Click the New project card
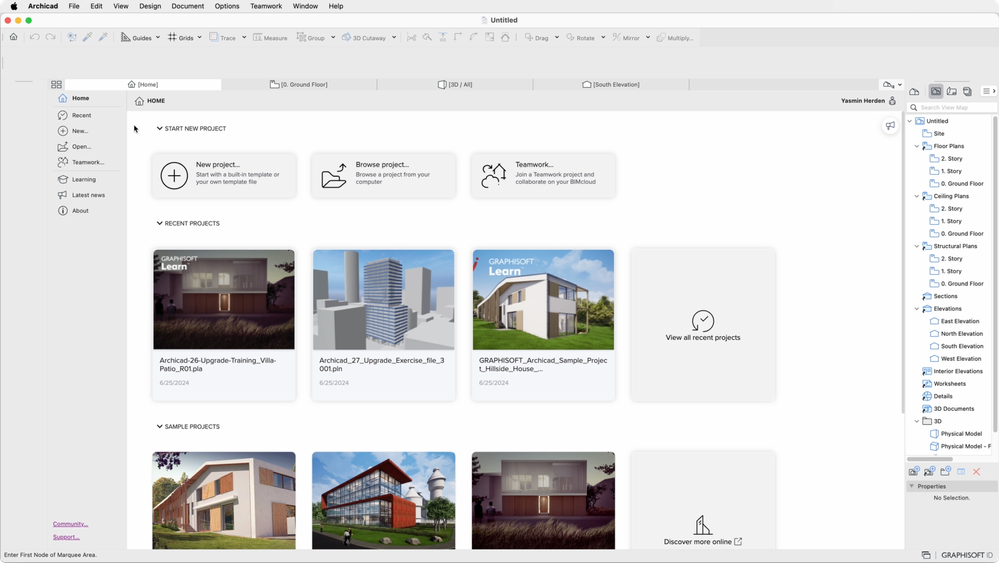 click(x=224, y=175)
